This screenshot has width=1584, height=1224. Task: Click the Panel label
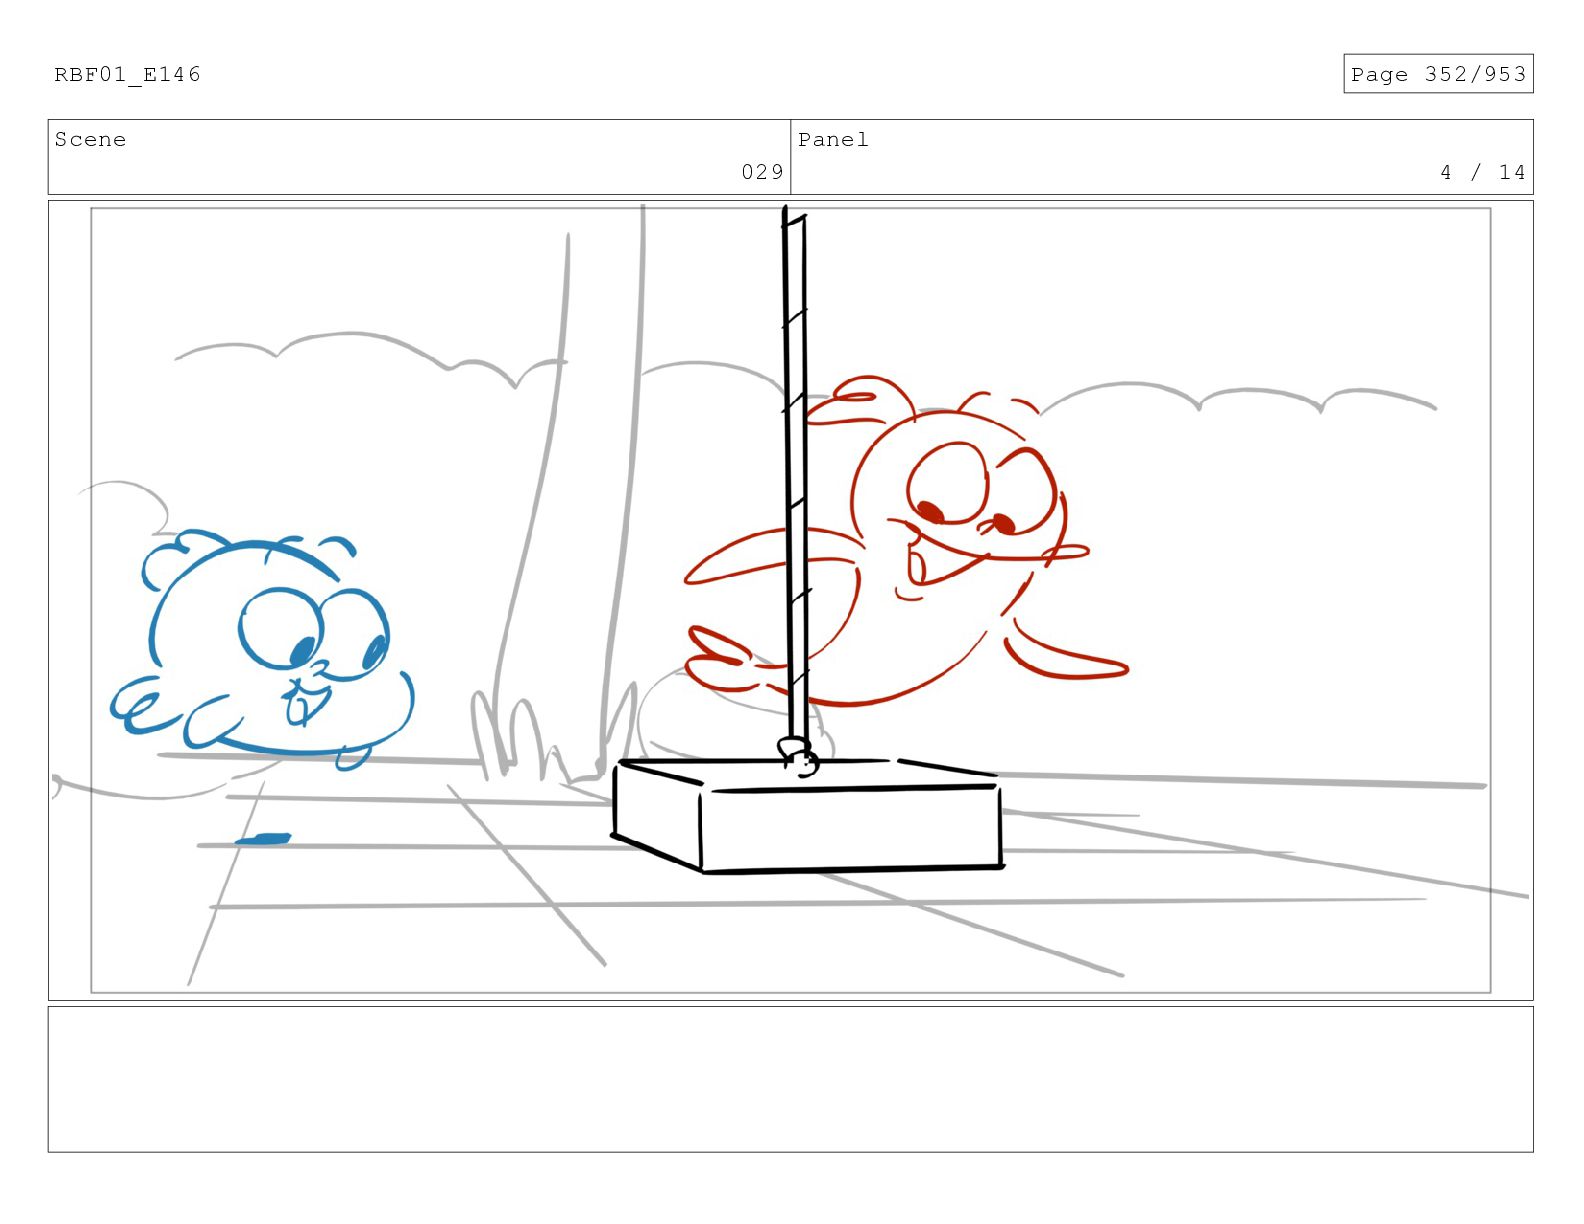pos(833,139)
